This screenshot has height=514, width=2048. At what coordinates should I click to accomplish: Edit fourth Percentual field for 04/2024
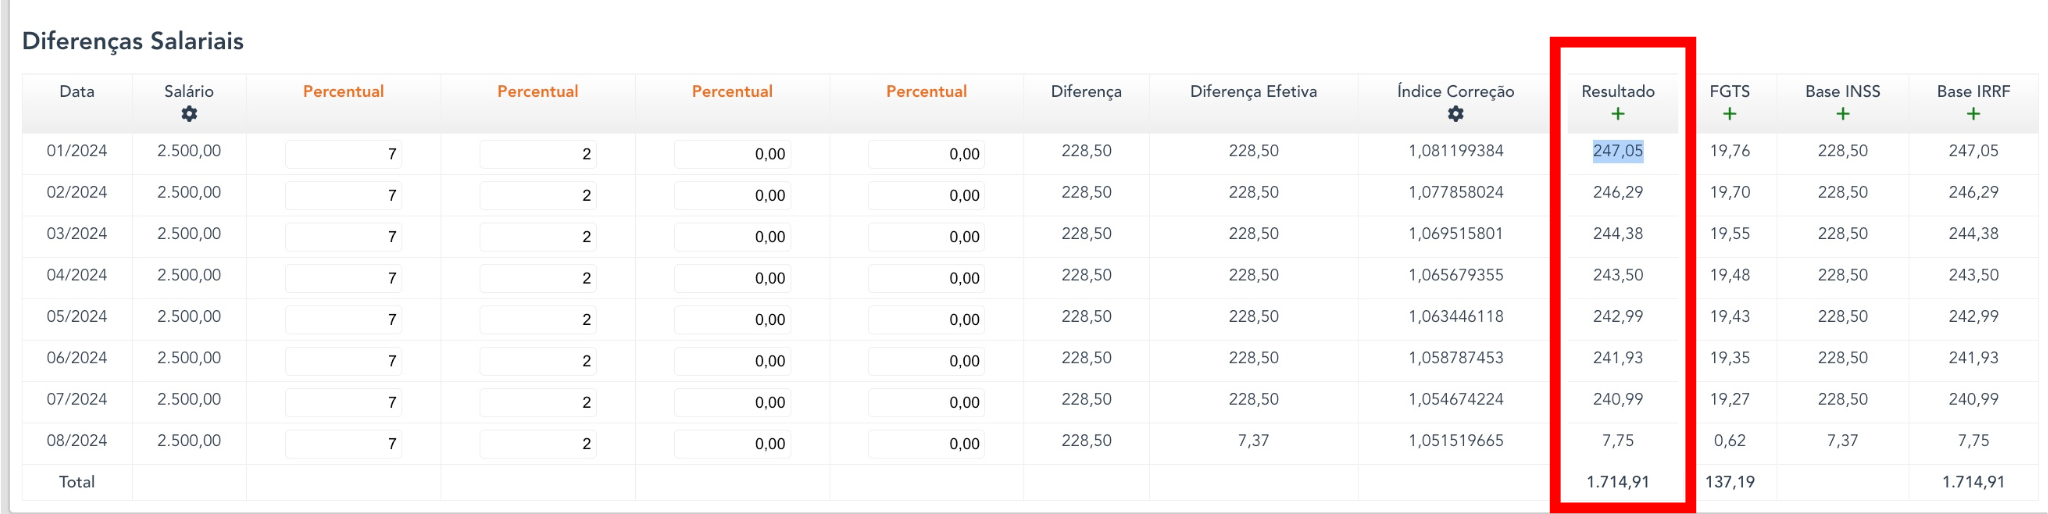click(x=926, y=278)
